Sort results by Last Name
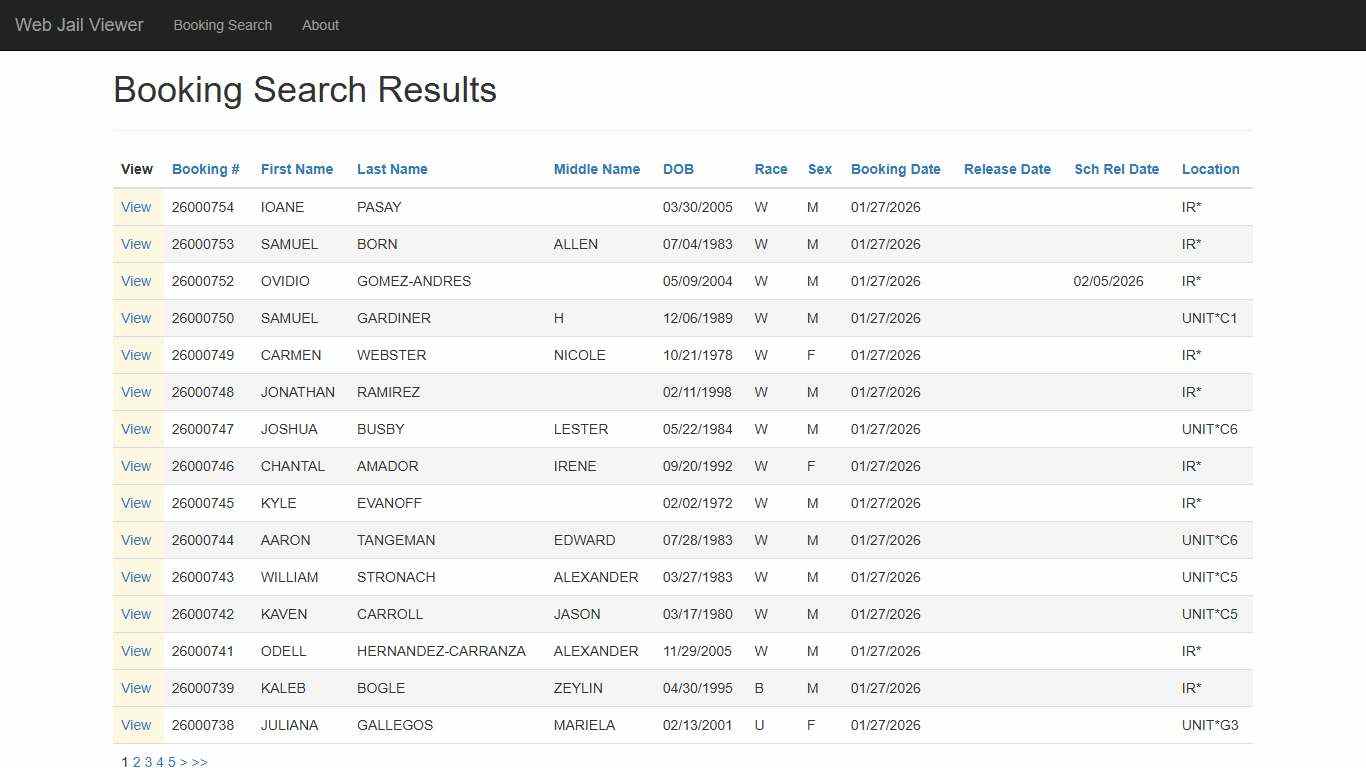 click(392, 169)
